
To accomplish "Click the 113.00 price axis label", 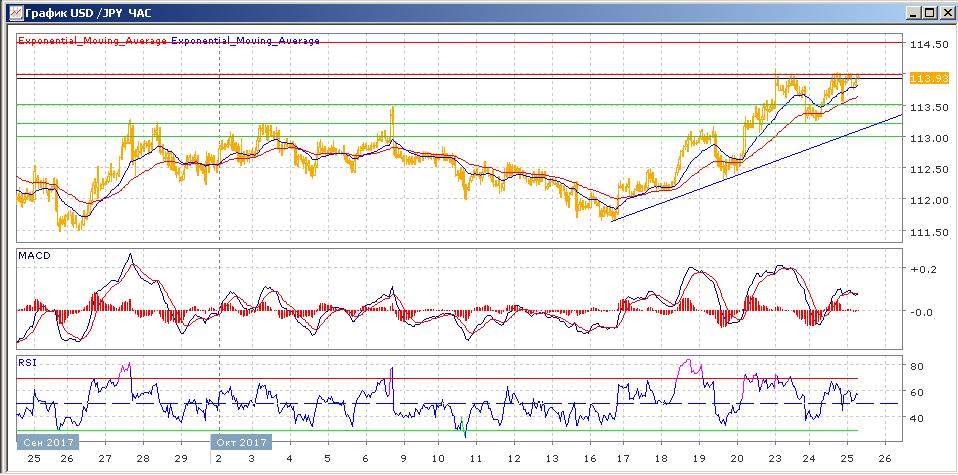I will (x=926, y=138).
